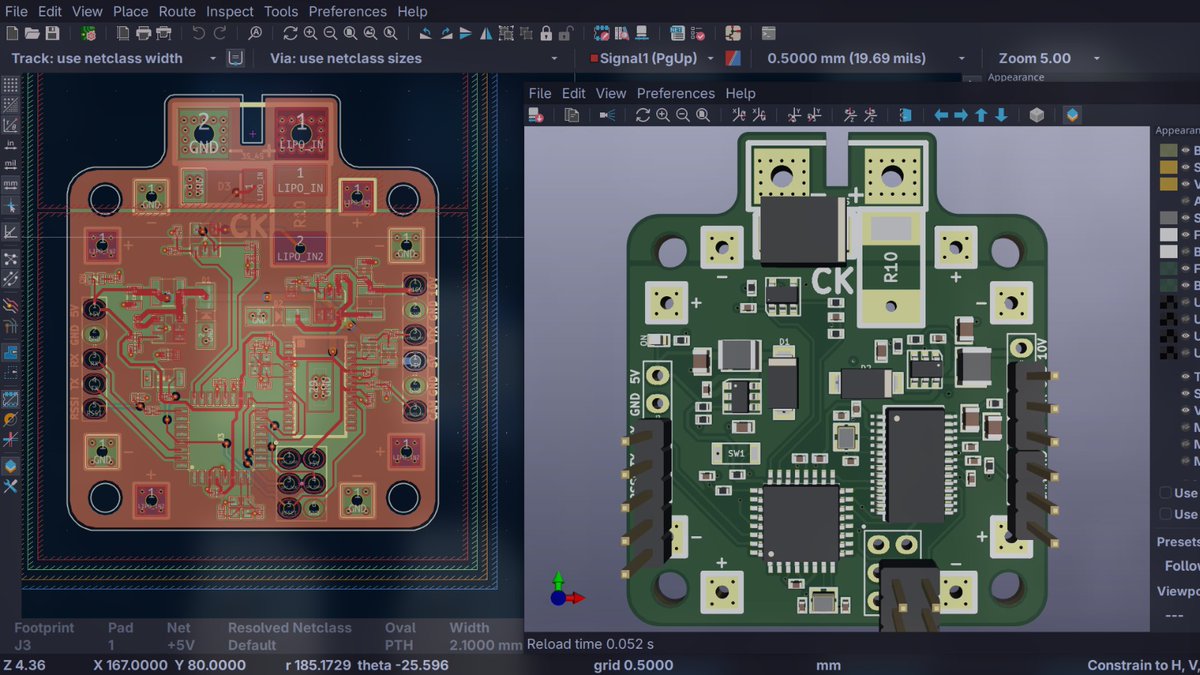1200x675 pixels.
Task: Rotate selection clockwise in PCB toolbar
Action: pyautogui.click(x=446, y=33)
